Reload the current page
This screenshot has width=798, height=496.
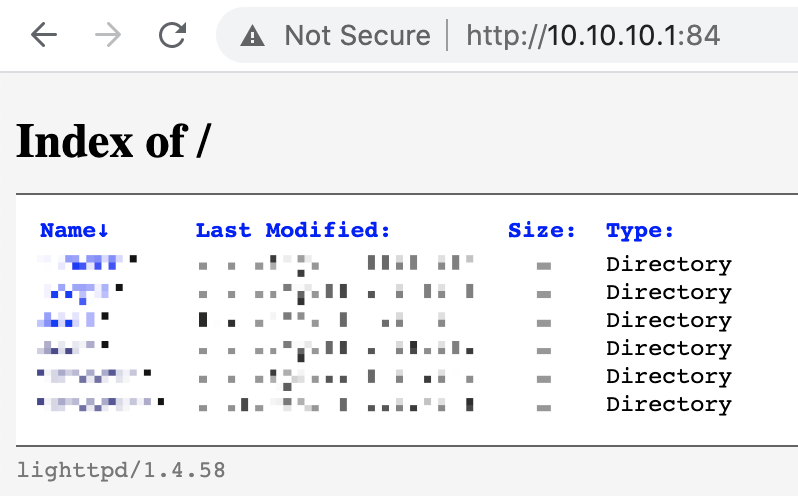[x=173, y=36]
